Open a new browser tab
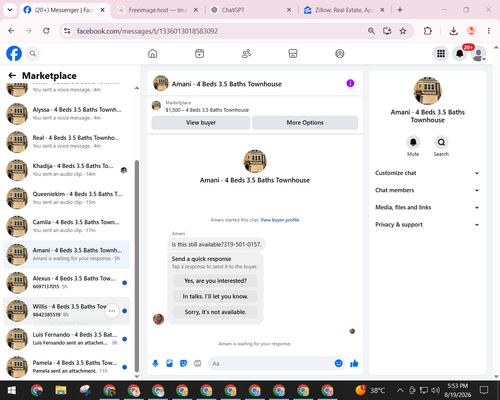500x400 pixels. (x=400, y=10)
